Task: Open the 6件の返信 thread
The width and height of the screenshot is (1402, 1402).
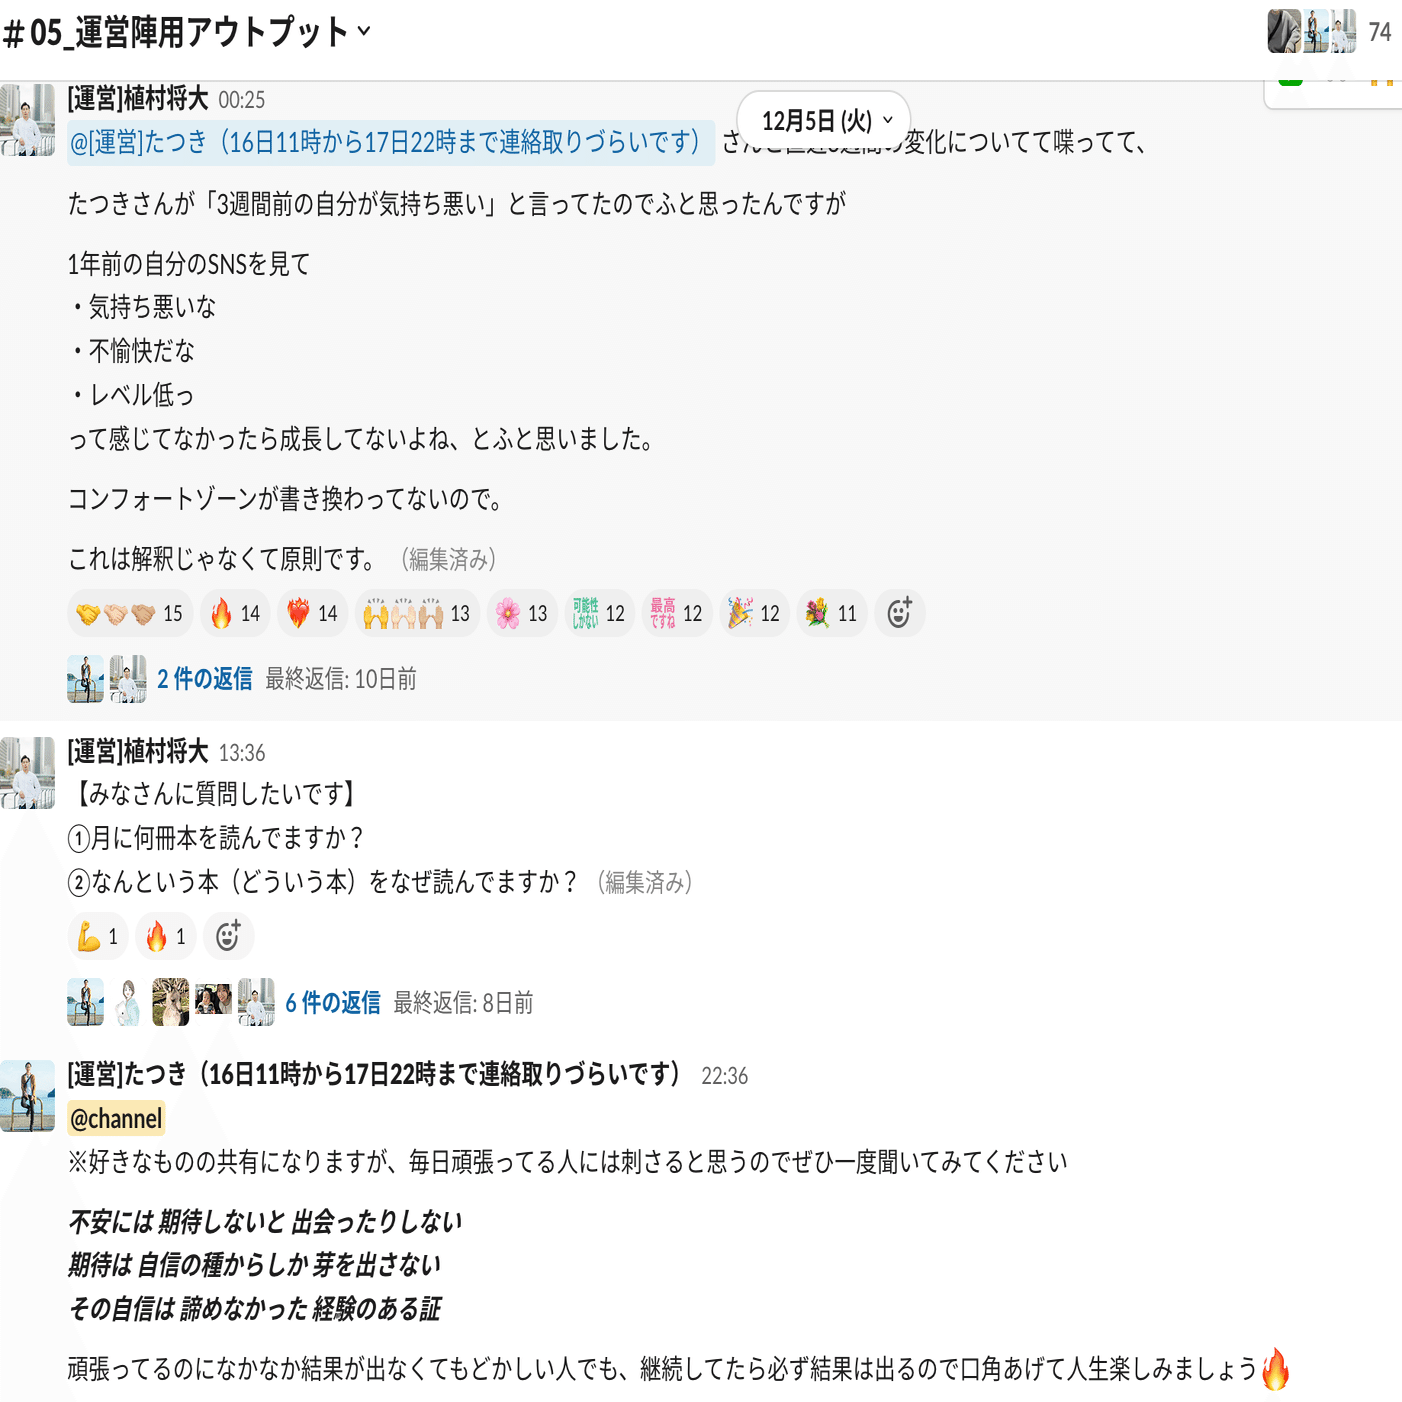Action: click(333, 1003)
